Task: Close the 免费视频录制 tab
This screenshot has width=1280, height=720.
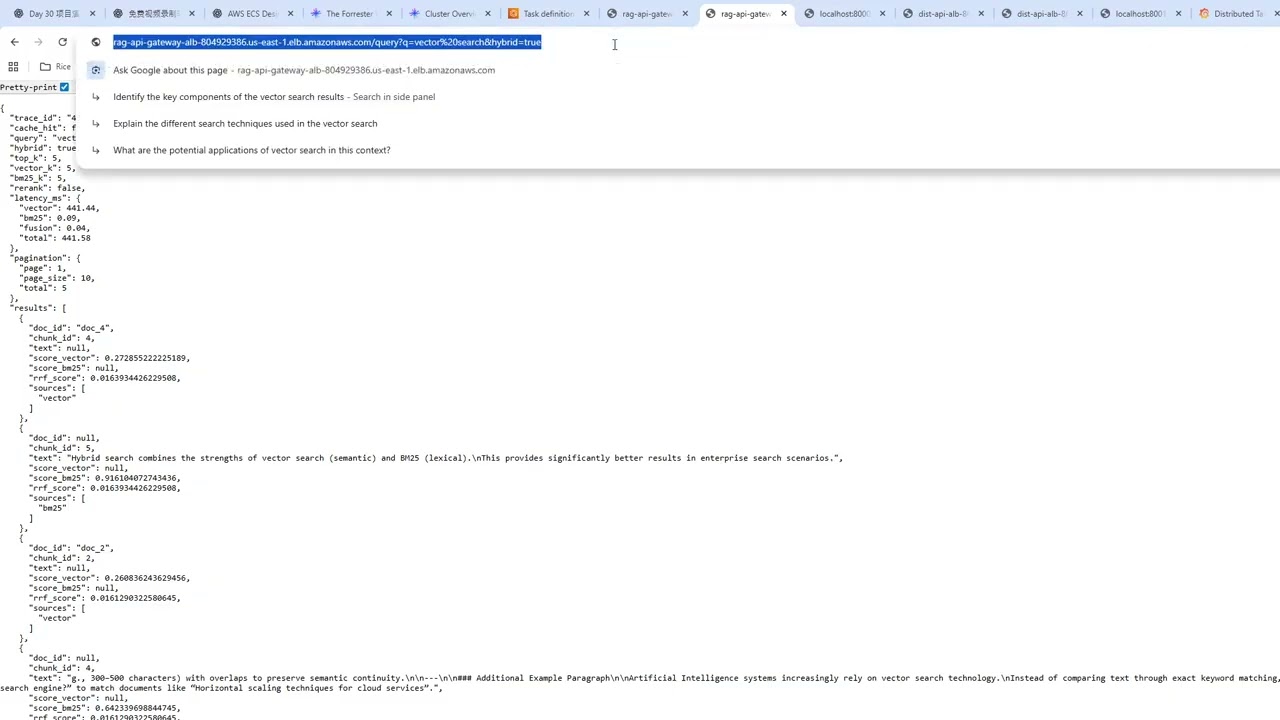Action: pyautogui.click(x=192, y=14)
